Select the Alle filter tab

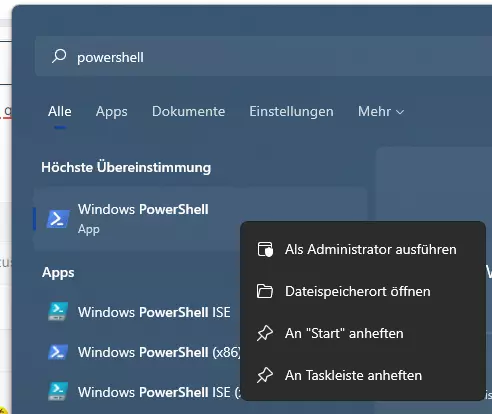click(60, 111)
